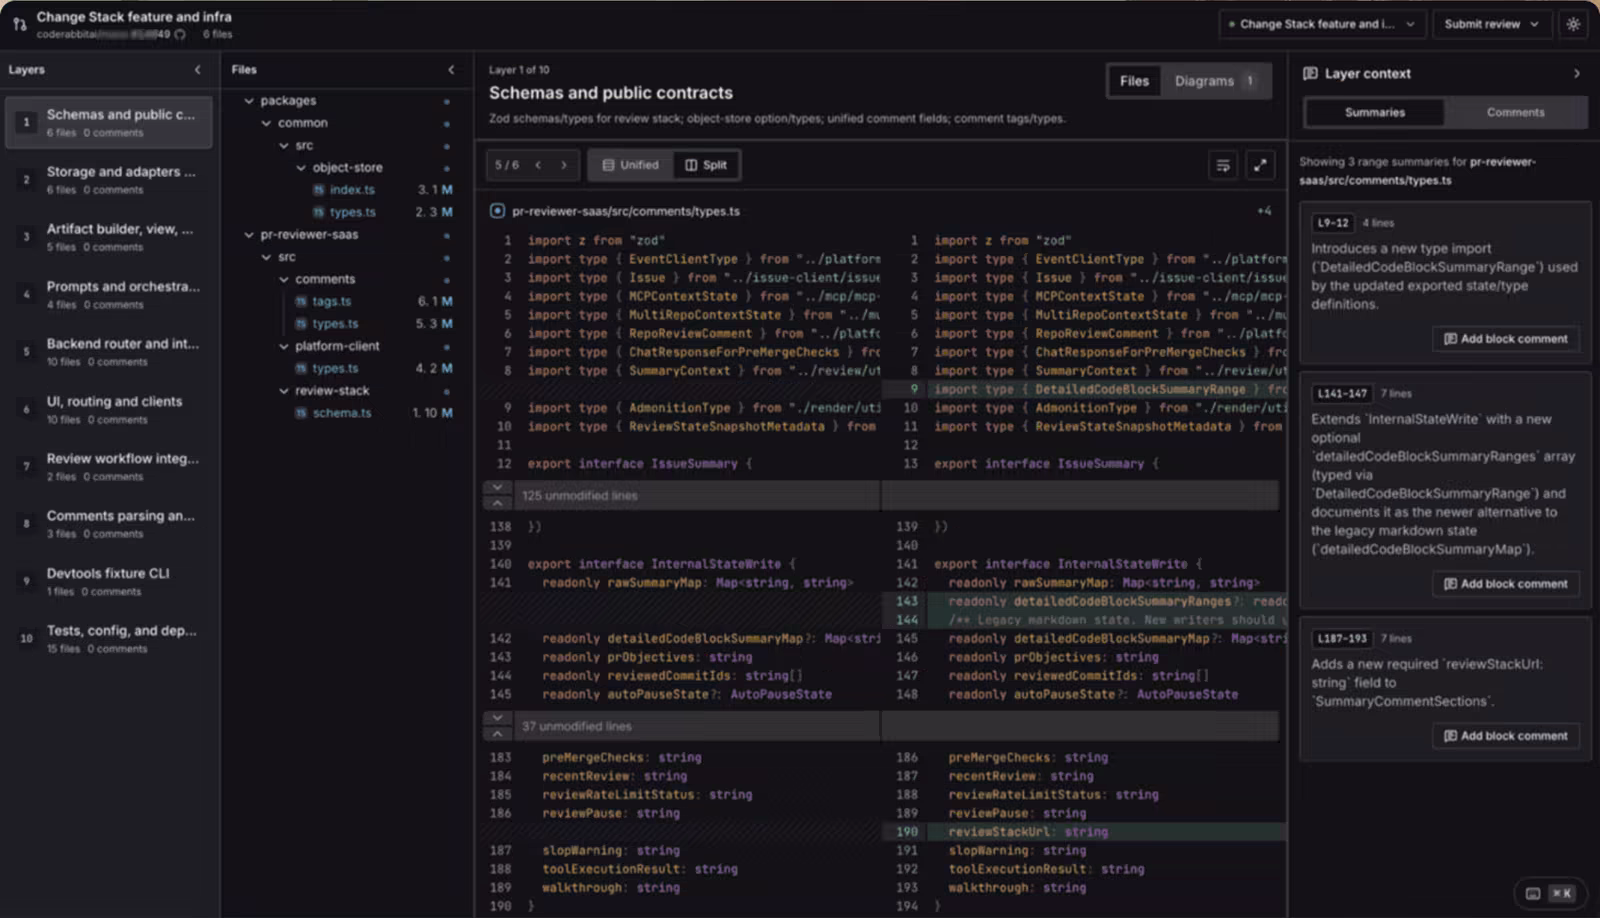Image resolution: width=1600 pixels, height=918 pixels.
Task: Collapse the Files panel with its chevron
Action: 451,70
